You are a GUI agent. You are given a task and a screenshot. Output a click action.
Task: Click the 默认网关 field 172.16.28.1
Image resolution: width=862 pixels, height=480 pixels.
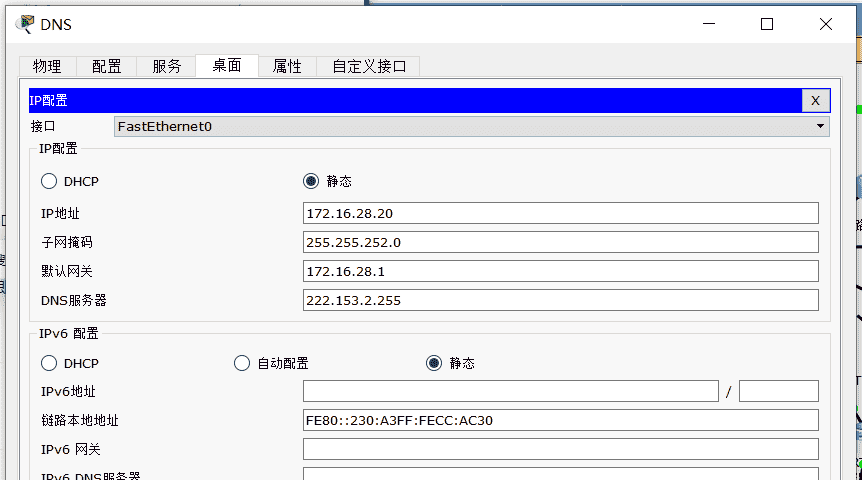pyautogui.click(x=561, y=271)
